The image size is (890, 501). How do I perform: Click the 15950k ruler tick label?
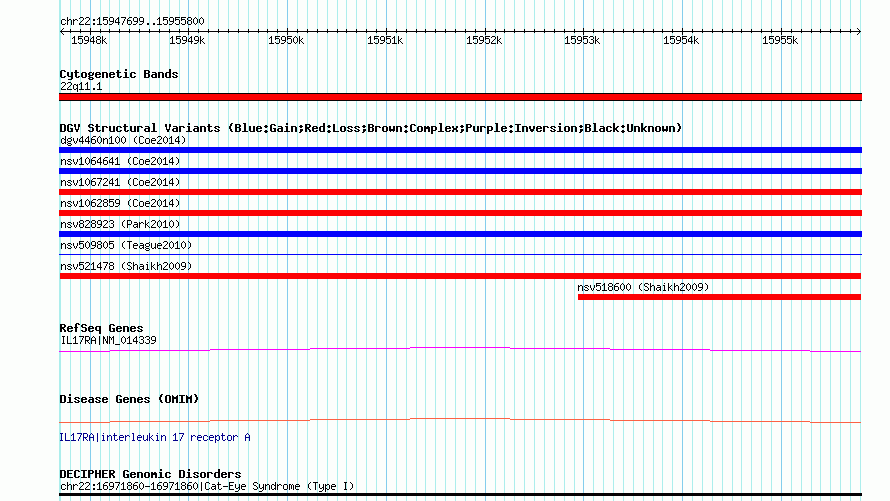(286, 40)
